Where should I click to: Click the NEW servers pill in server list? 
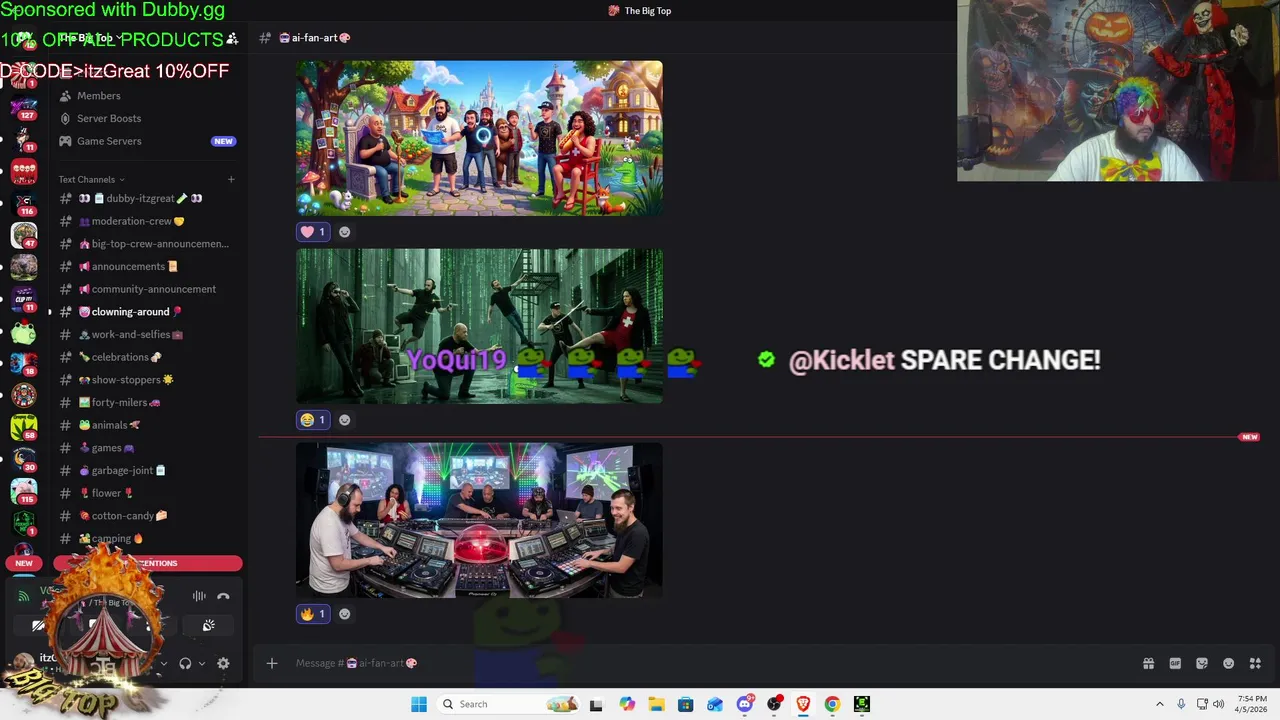point(24,563)
